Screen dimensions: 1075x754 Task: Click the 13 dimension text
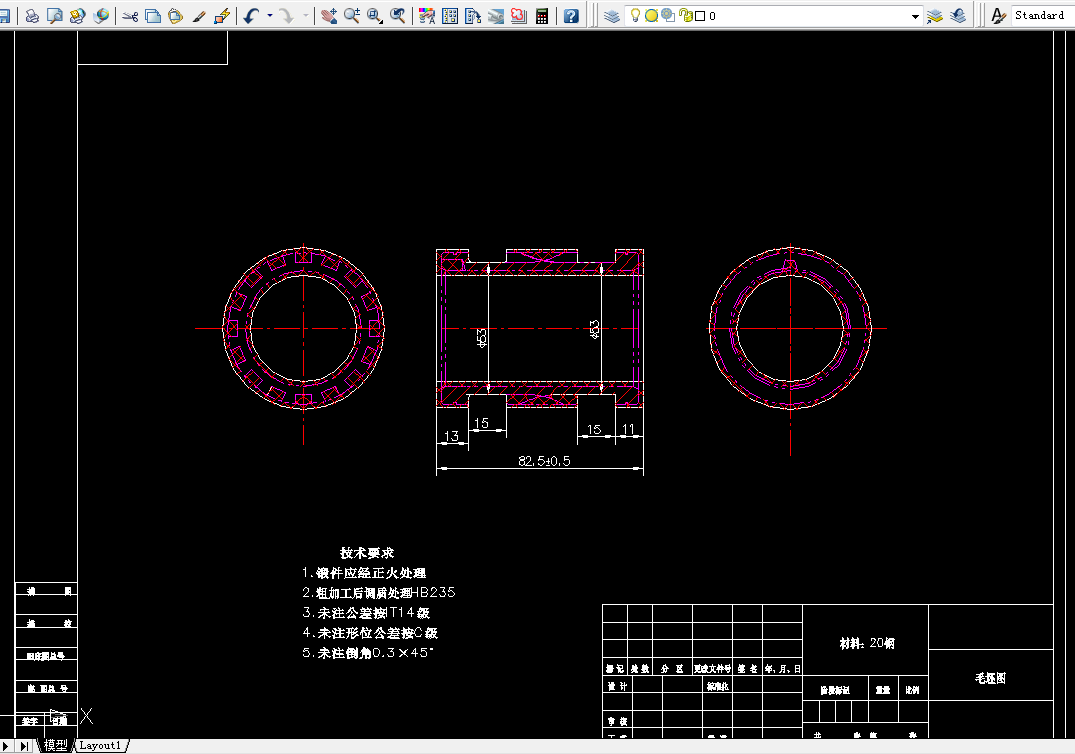point(451,436)
